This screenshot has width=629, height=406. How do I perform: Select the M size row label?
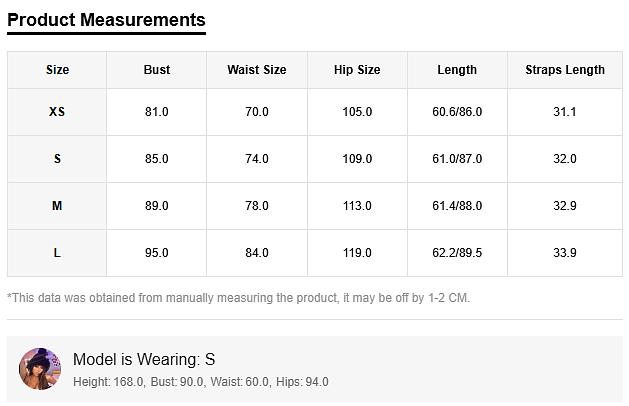point(57,206)
